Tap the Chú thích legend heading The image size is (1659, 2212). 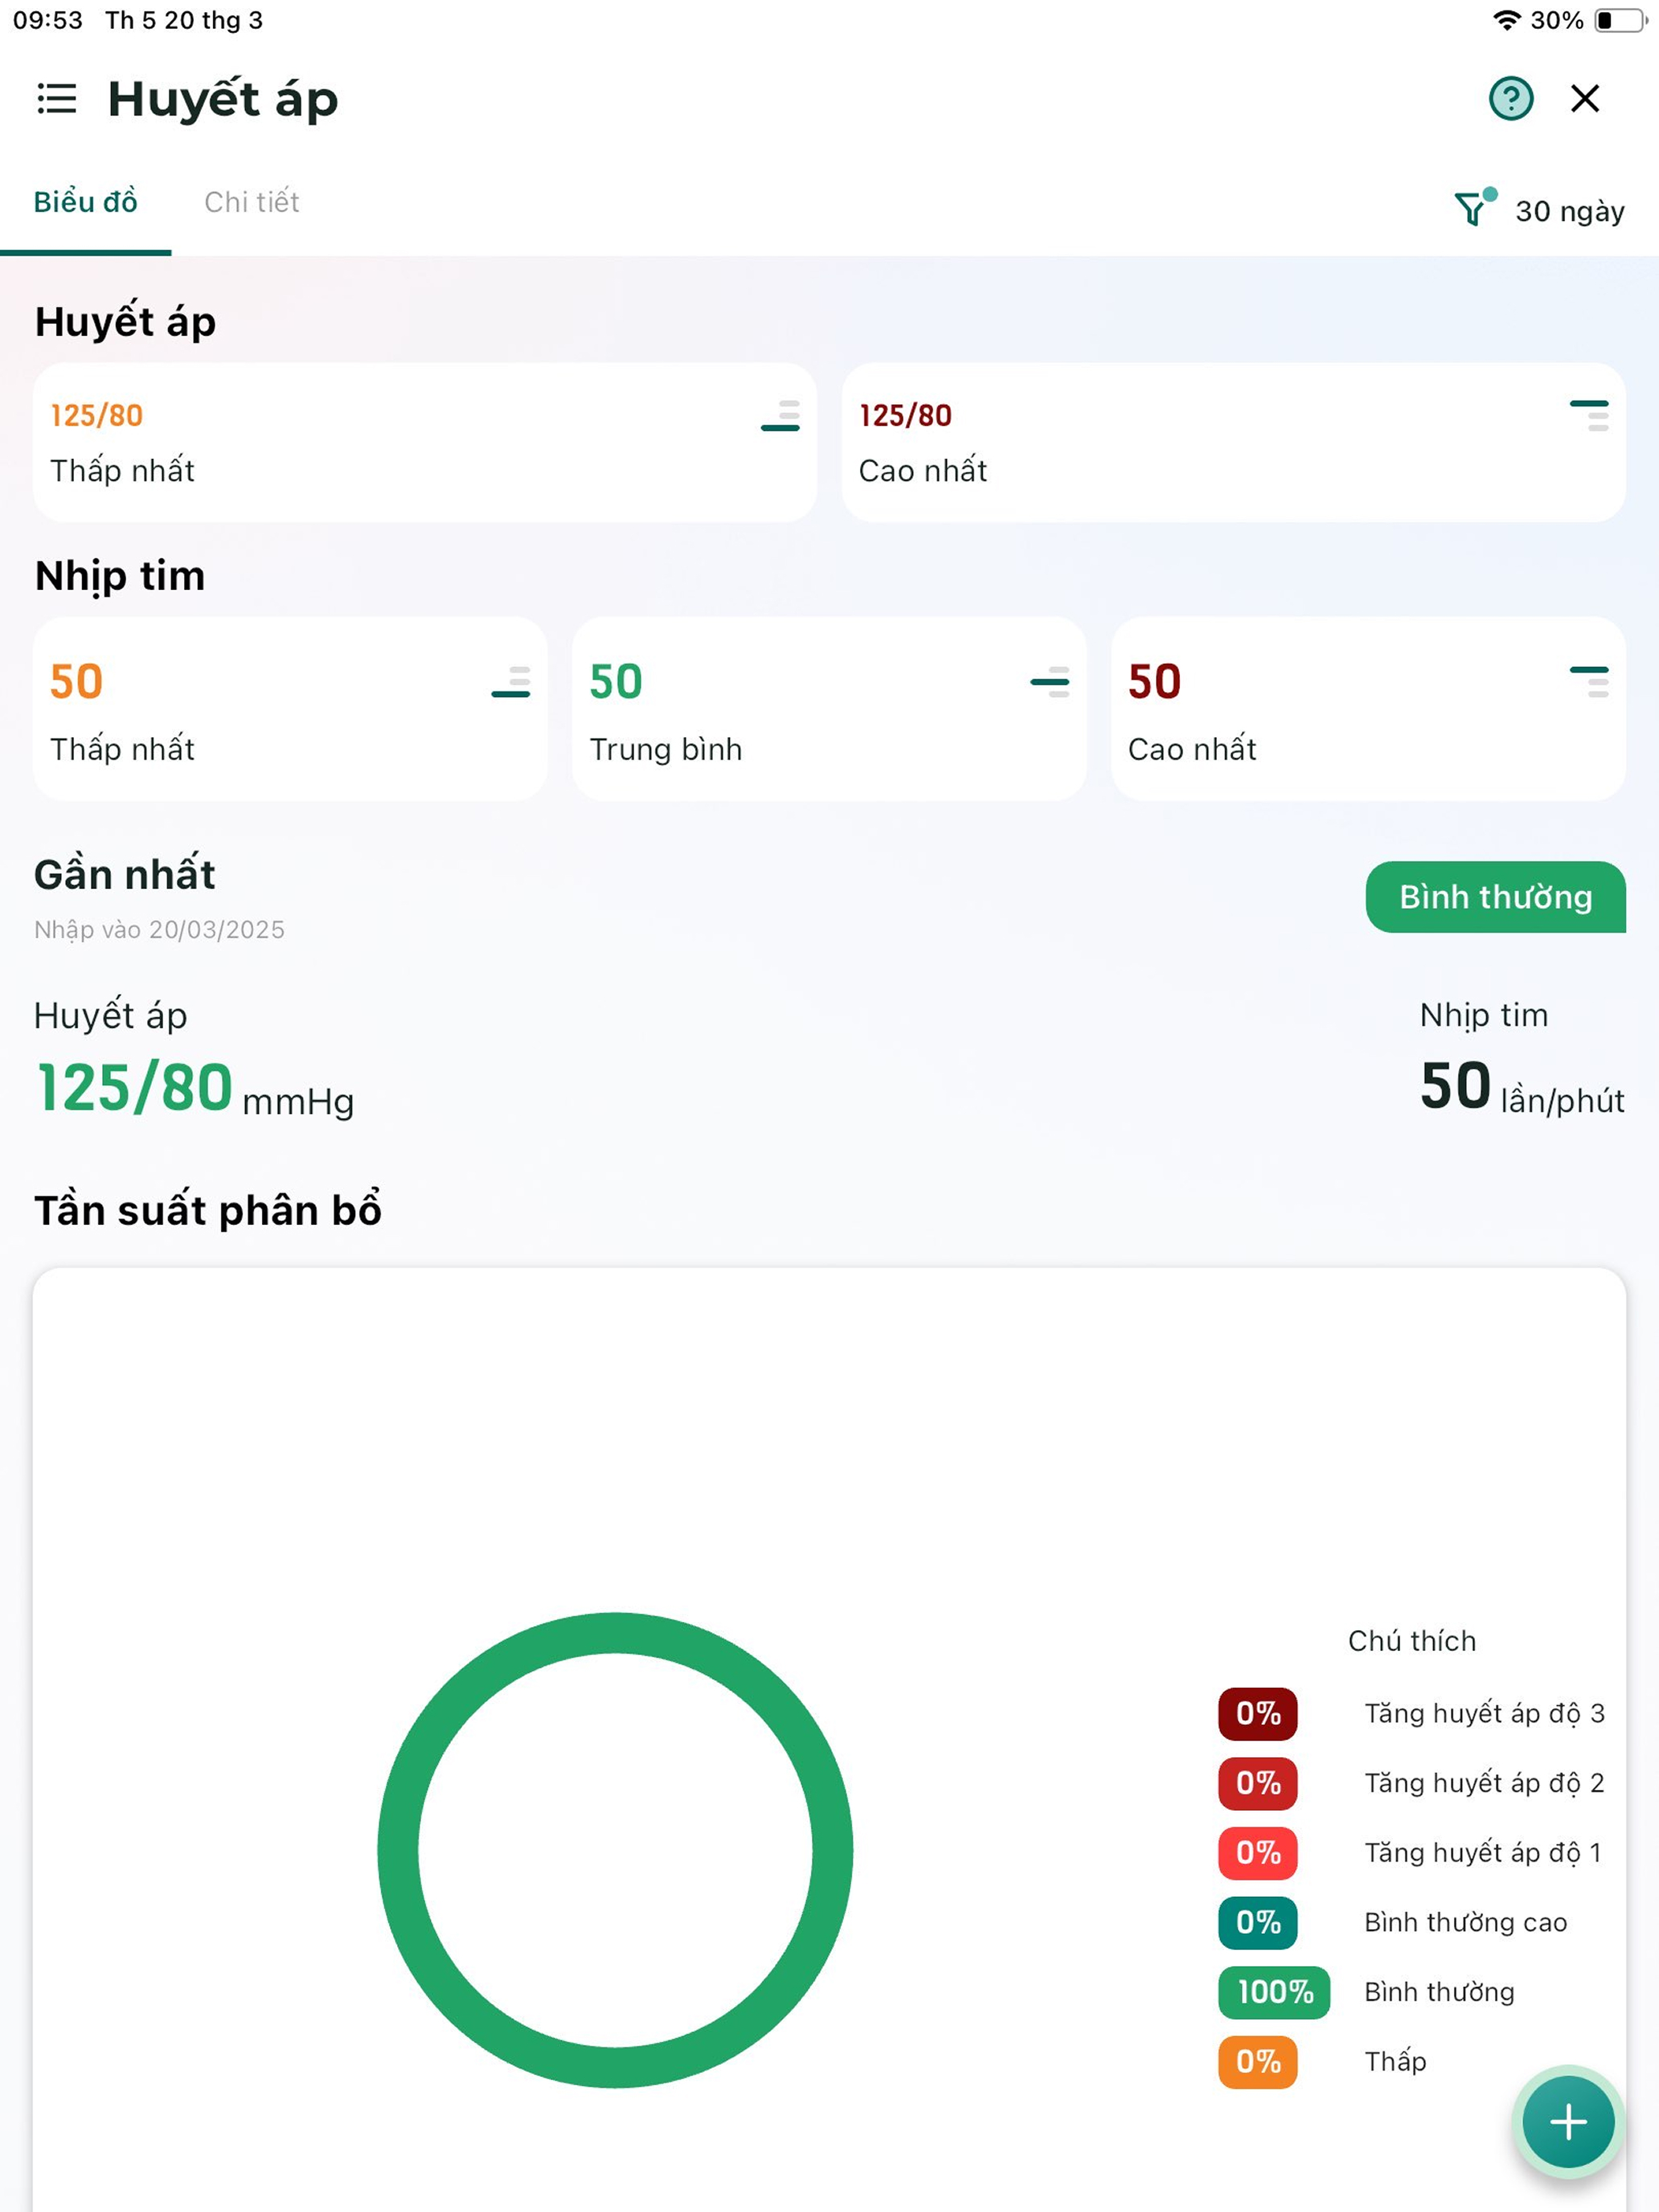point(1412,1641)
